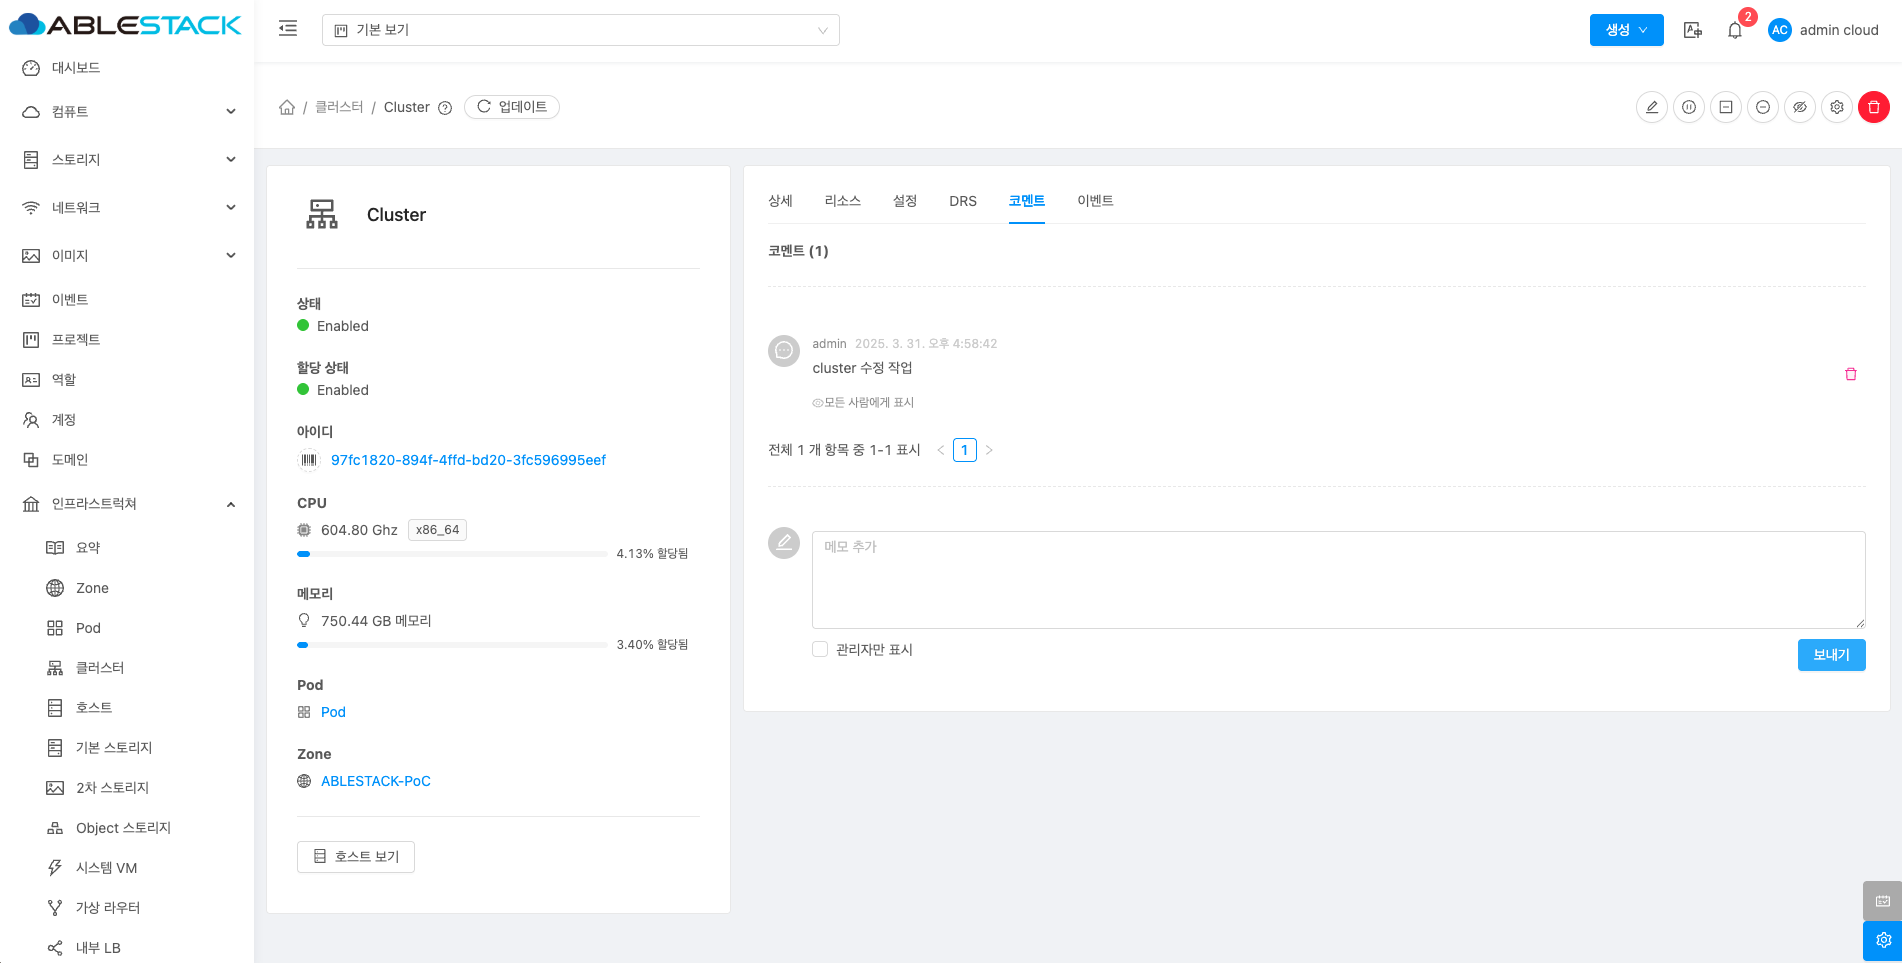The image size is (1902, 963).
Task: Open the 기본 보기 view dropdown
Action: [x=581, y=30]
